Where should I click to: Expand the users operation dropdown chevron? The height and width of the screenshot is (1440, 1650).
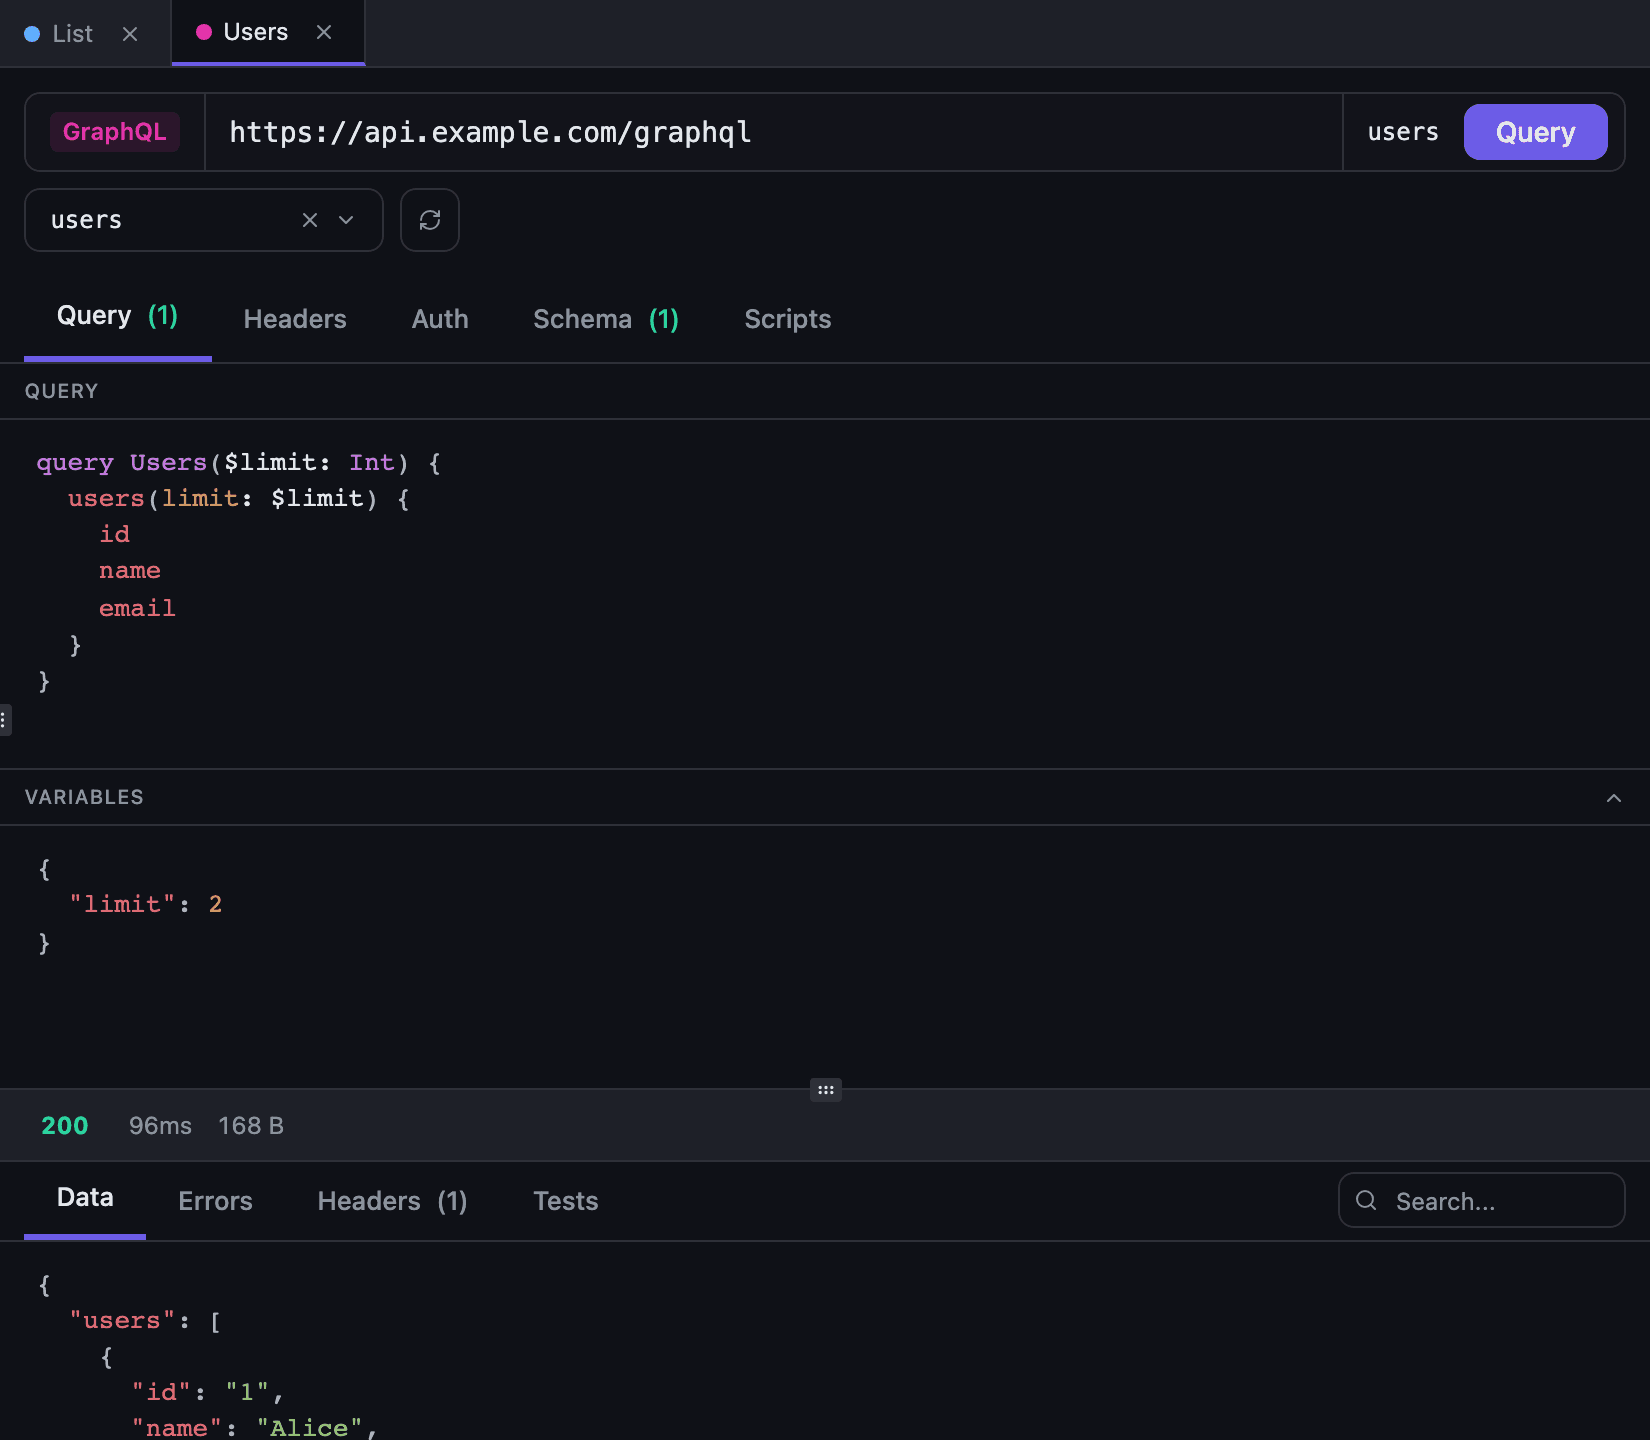tap(346, 220)
